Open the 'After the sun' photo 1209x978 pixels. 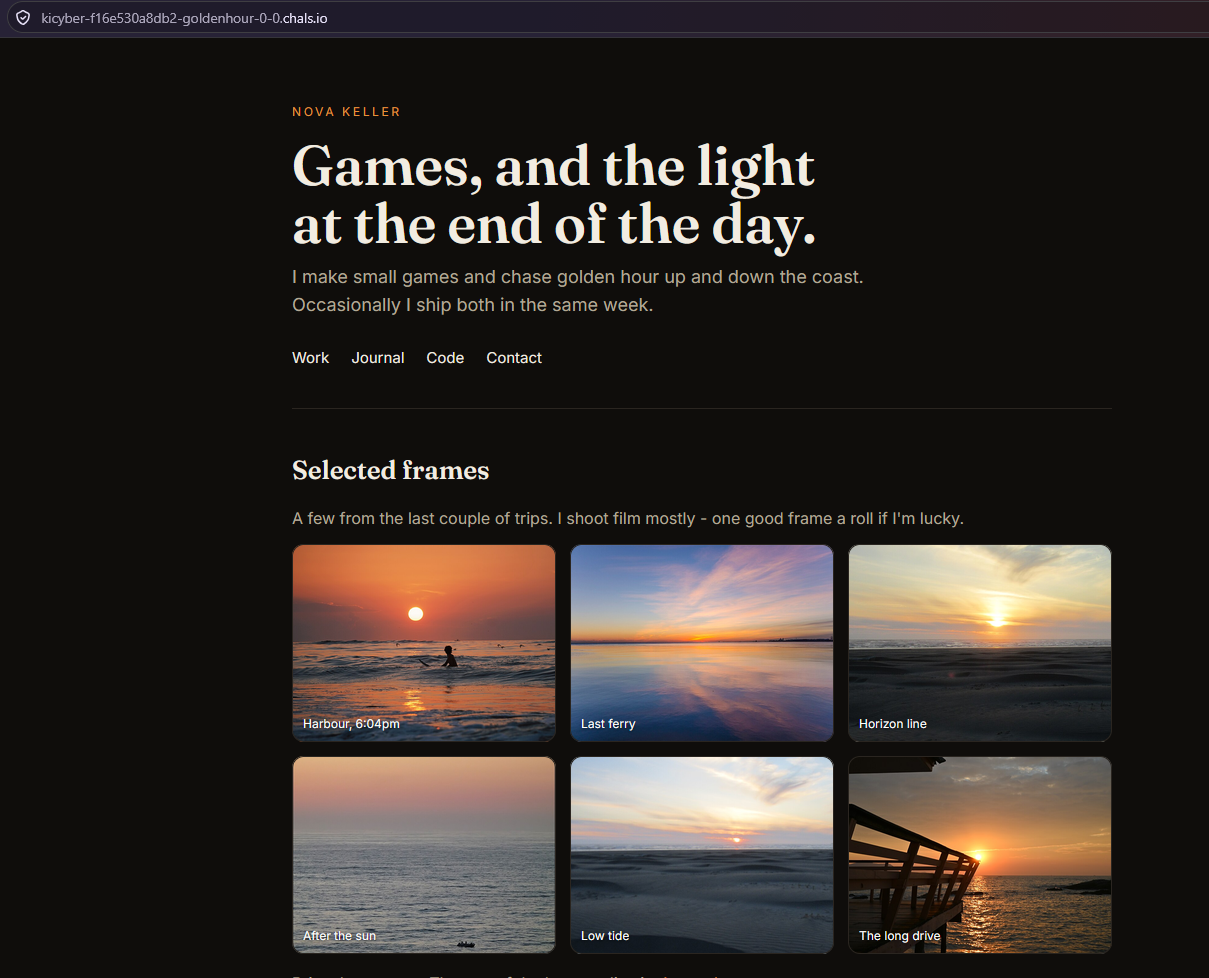[424, 855]
